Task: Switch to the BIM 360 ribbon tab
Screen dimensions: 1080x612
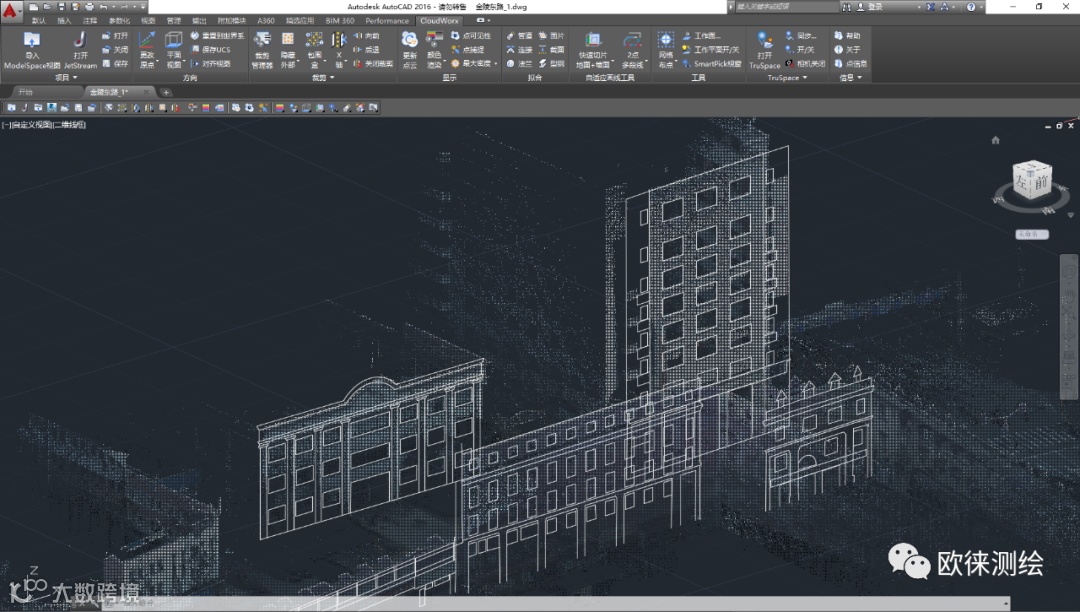Action: (339, 20)
